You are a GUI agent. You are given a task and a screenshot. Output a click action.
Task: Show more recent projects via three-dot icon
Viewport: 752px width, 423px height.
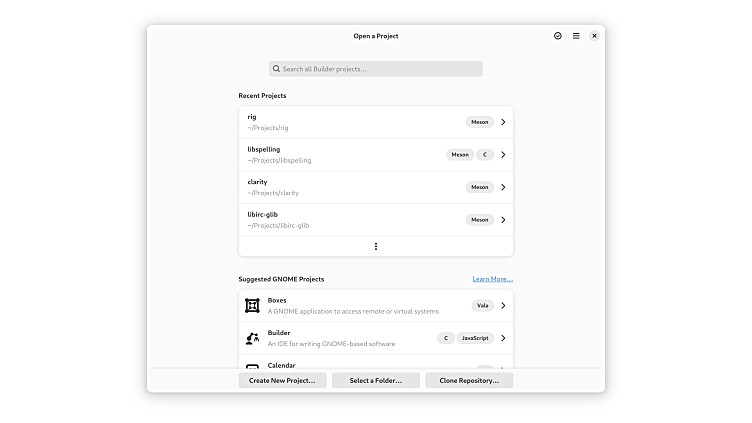tap(376, 246)
